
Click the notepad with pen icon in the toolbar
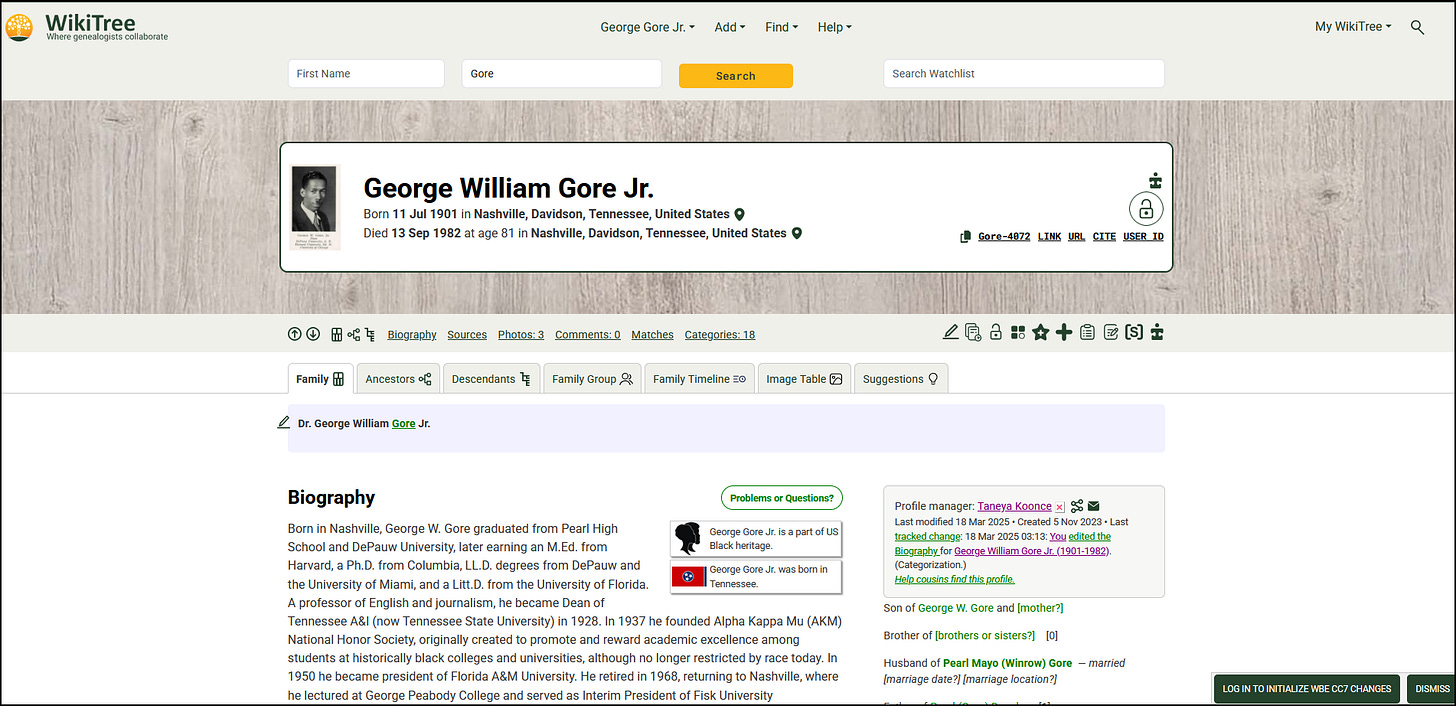tap(1111, 332)
